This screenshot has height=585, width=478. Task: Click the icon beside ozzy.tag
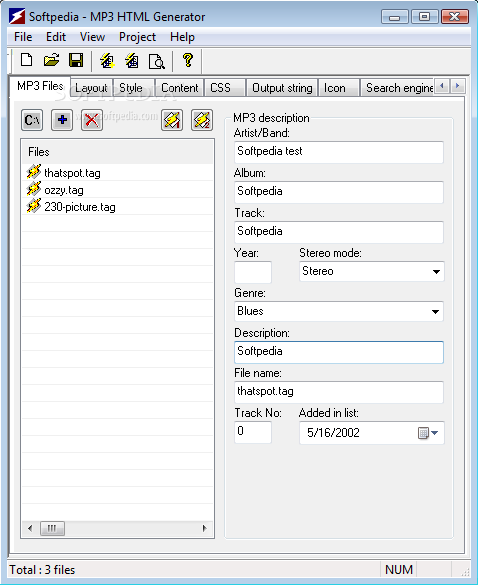coord(34,189)
